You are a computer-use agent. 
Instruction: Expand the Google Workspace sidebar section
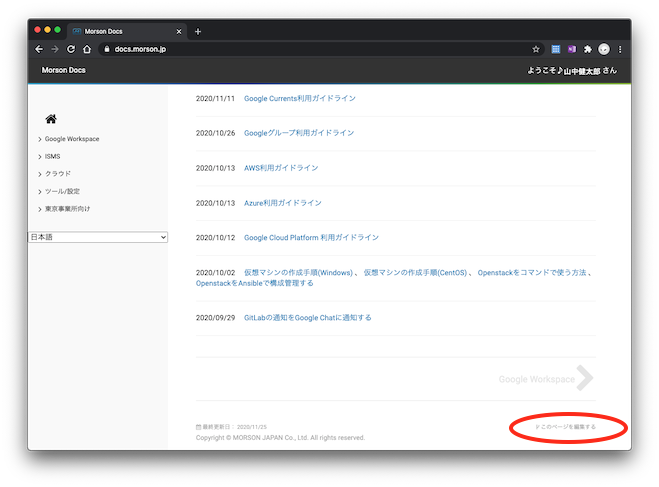pos(70,139)
